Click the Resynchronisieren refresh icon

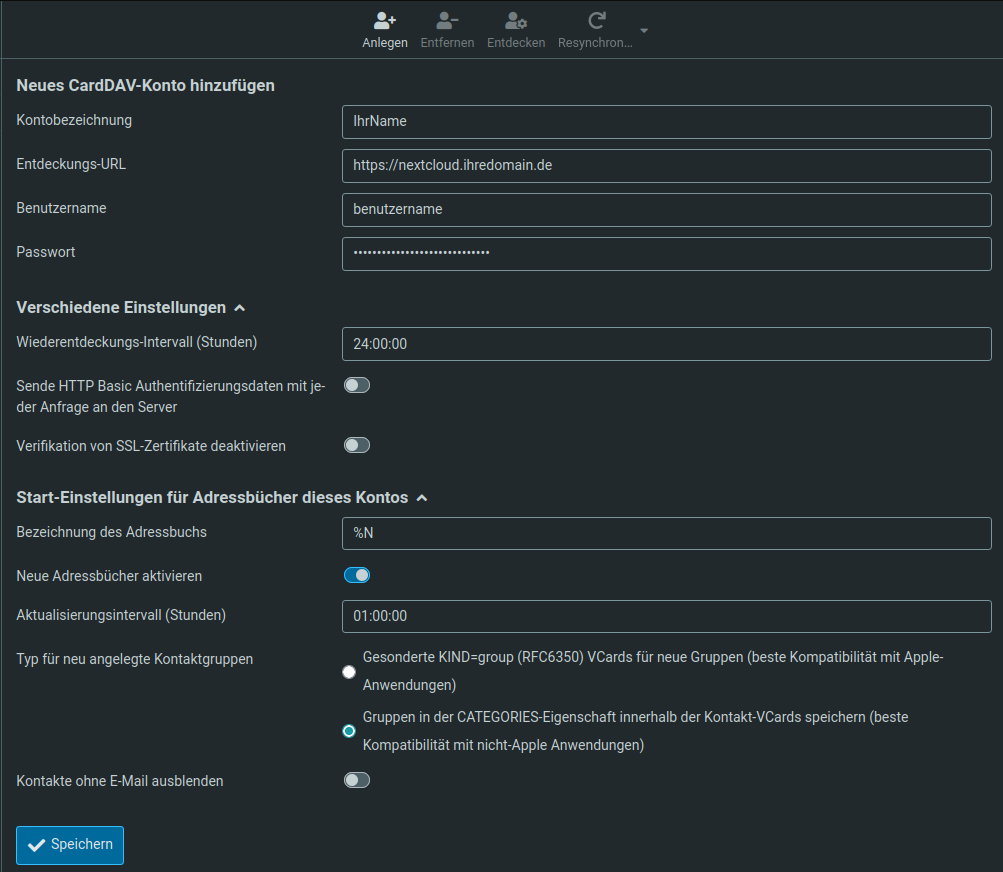click(x=596, y=21)
